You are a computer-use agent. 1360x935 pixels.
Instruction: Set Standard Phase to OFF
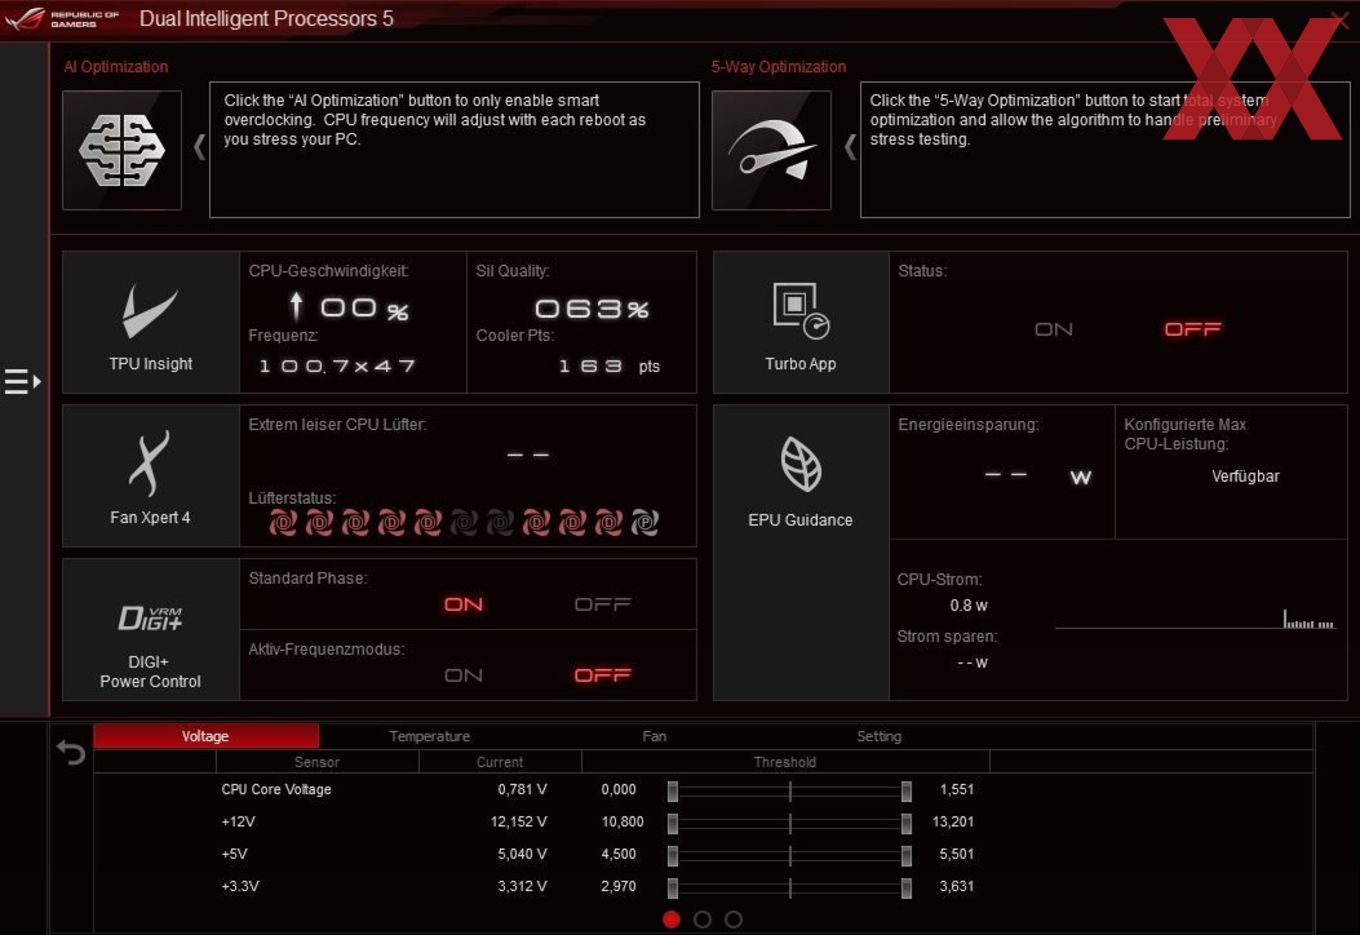(603, 604)
